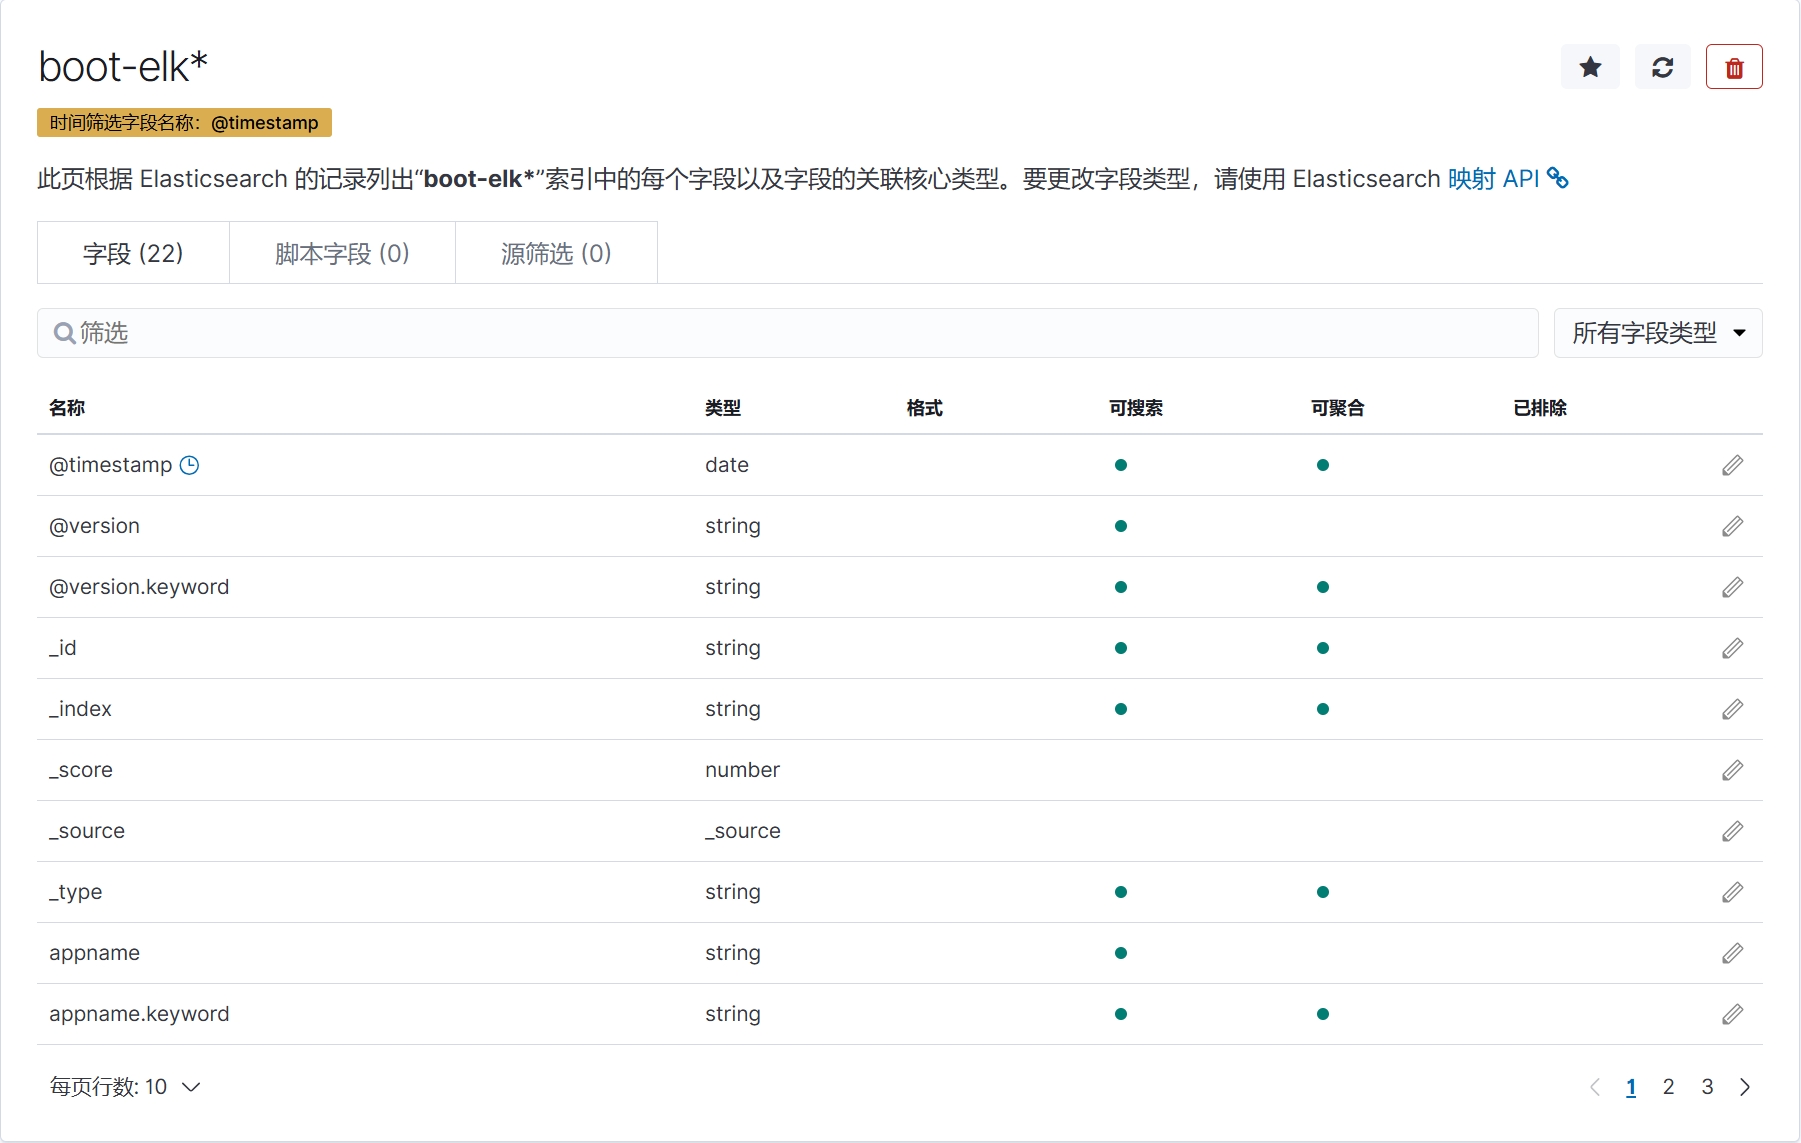Open edit for _source field row

1732,831
